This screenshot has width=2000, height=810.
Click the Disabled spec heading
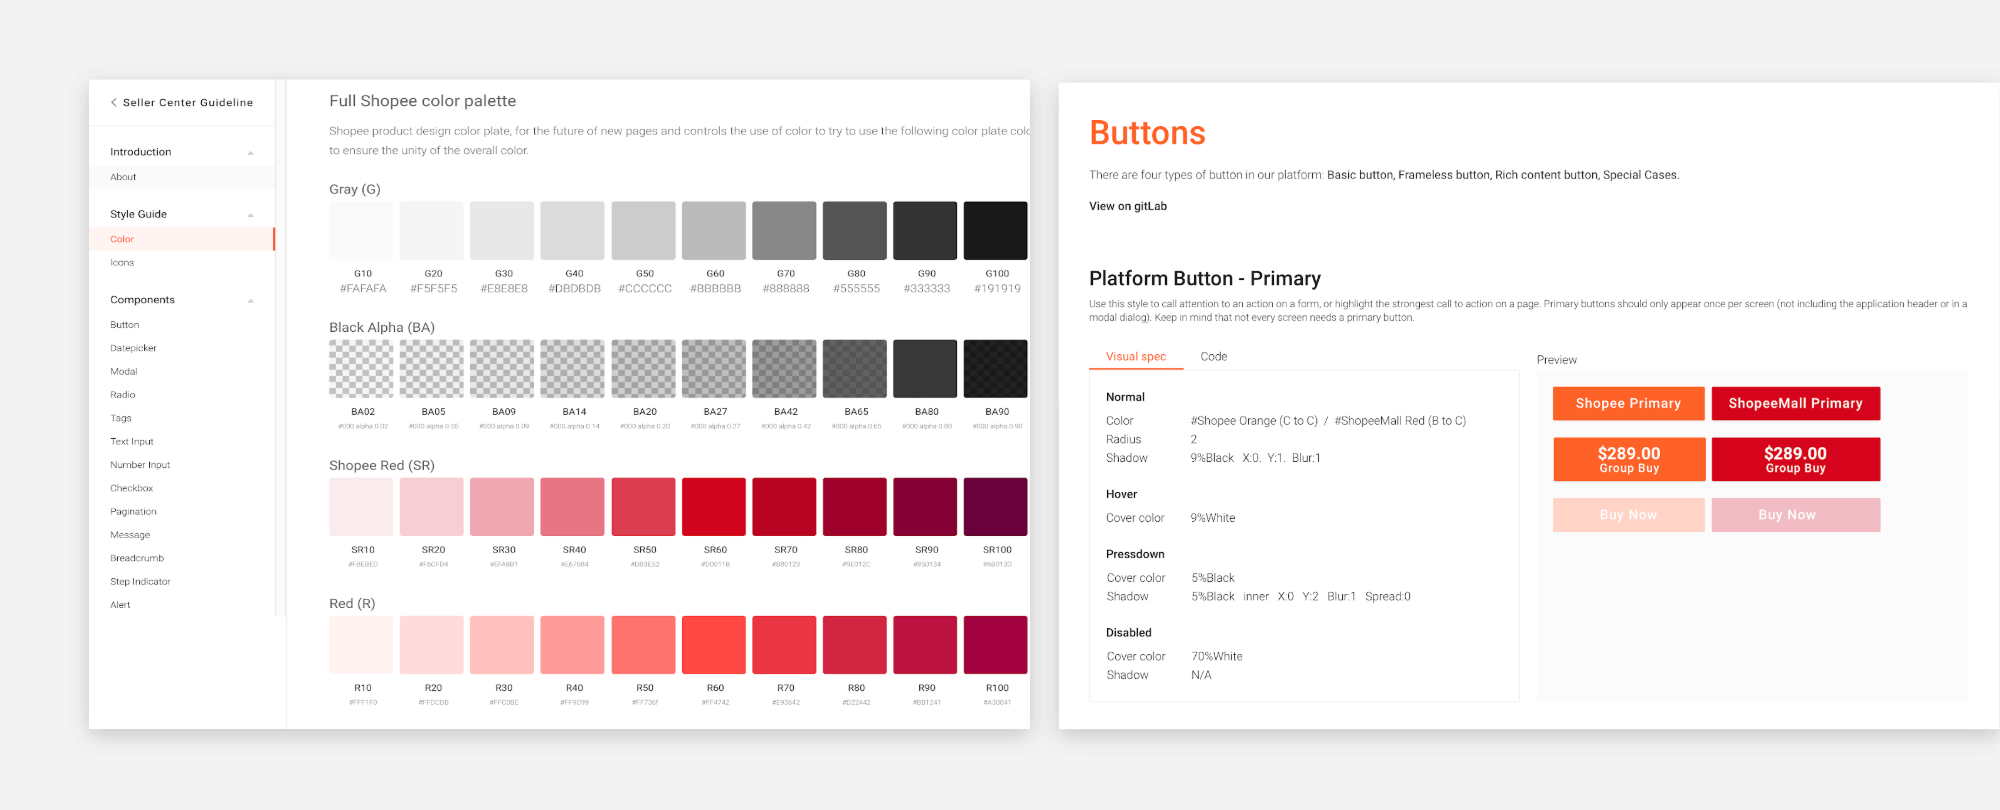pyautogui.click(x=1129, y=633)
